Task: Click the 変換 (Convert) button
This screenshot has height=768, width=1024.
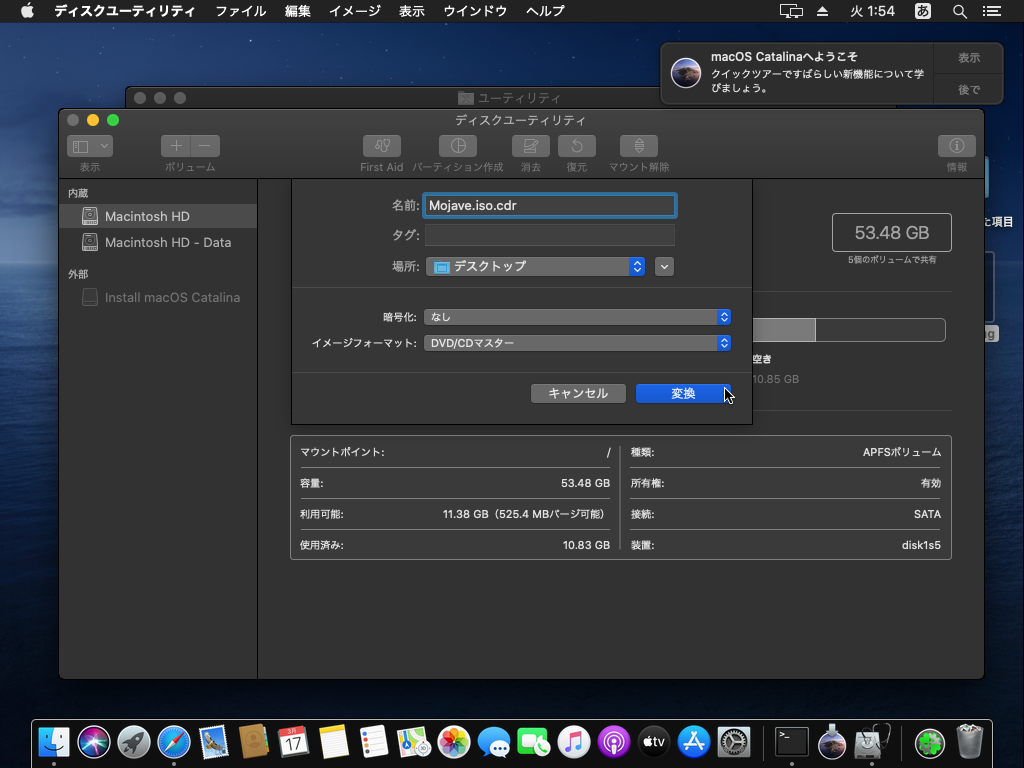Action: pyautogui.click(x=683, y=393)
